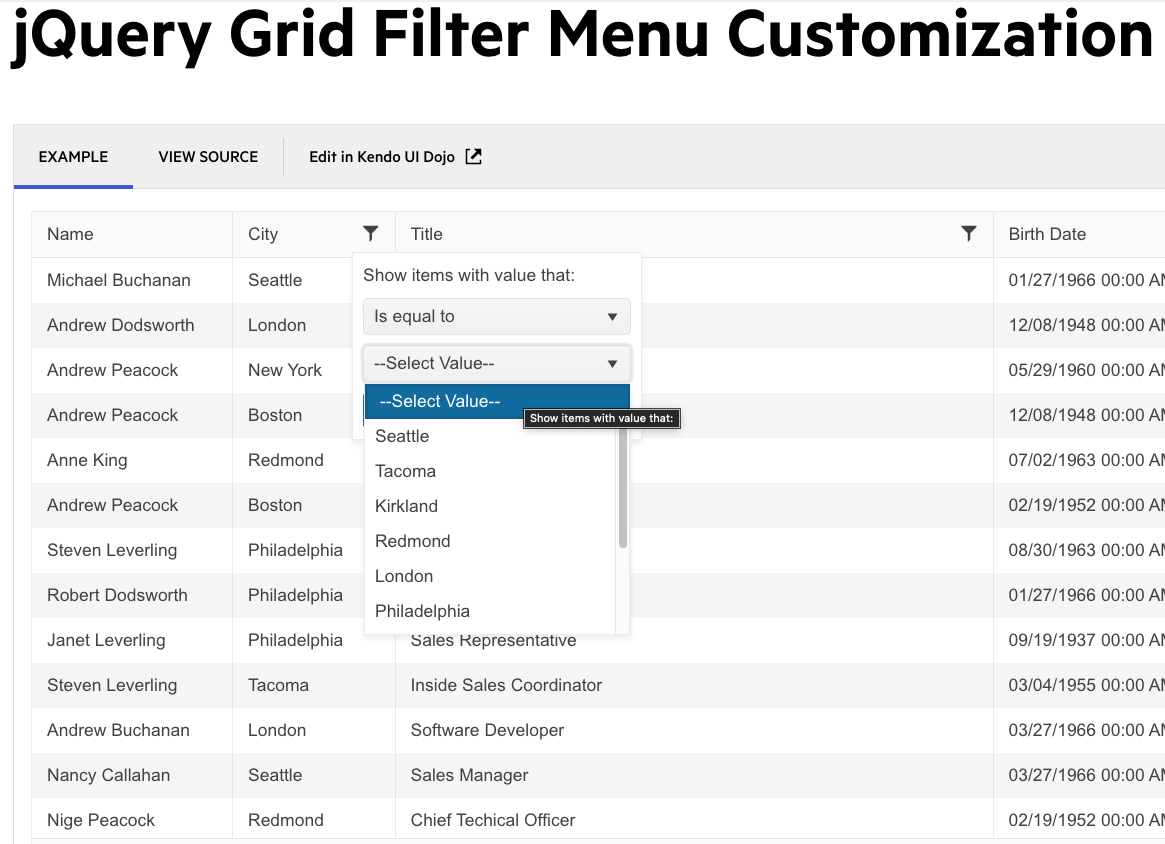The image size is (1165, 844).
Task: Click the dropdown list scrollbar thumb
Action: coord(623,489)
